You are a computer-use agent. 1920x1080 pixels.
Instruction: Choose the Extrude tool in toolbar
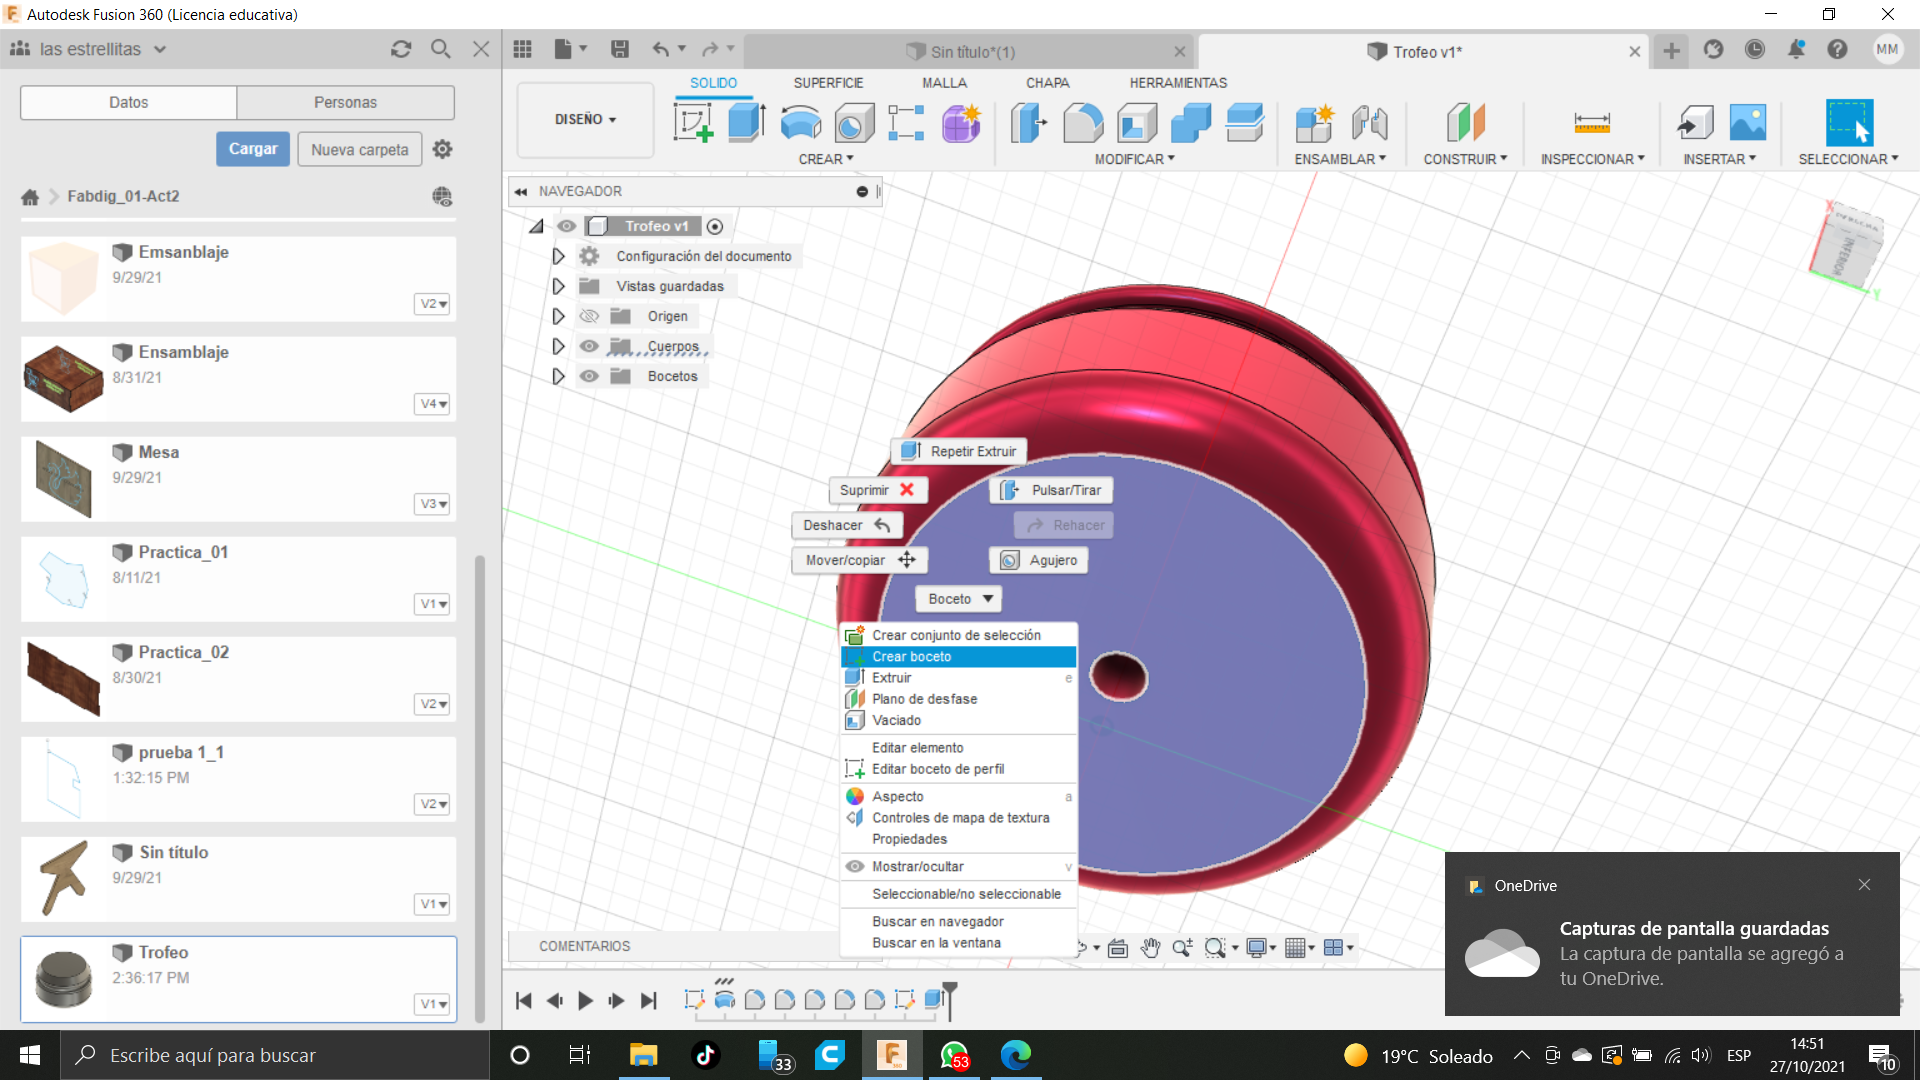746,123
